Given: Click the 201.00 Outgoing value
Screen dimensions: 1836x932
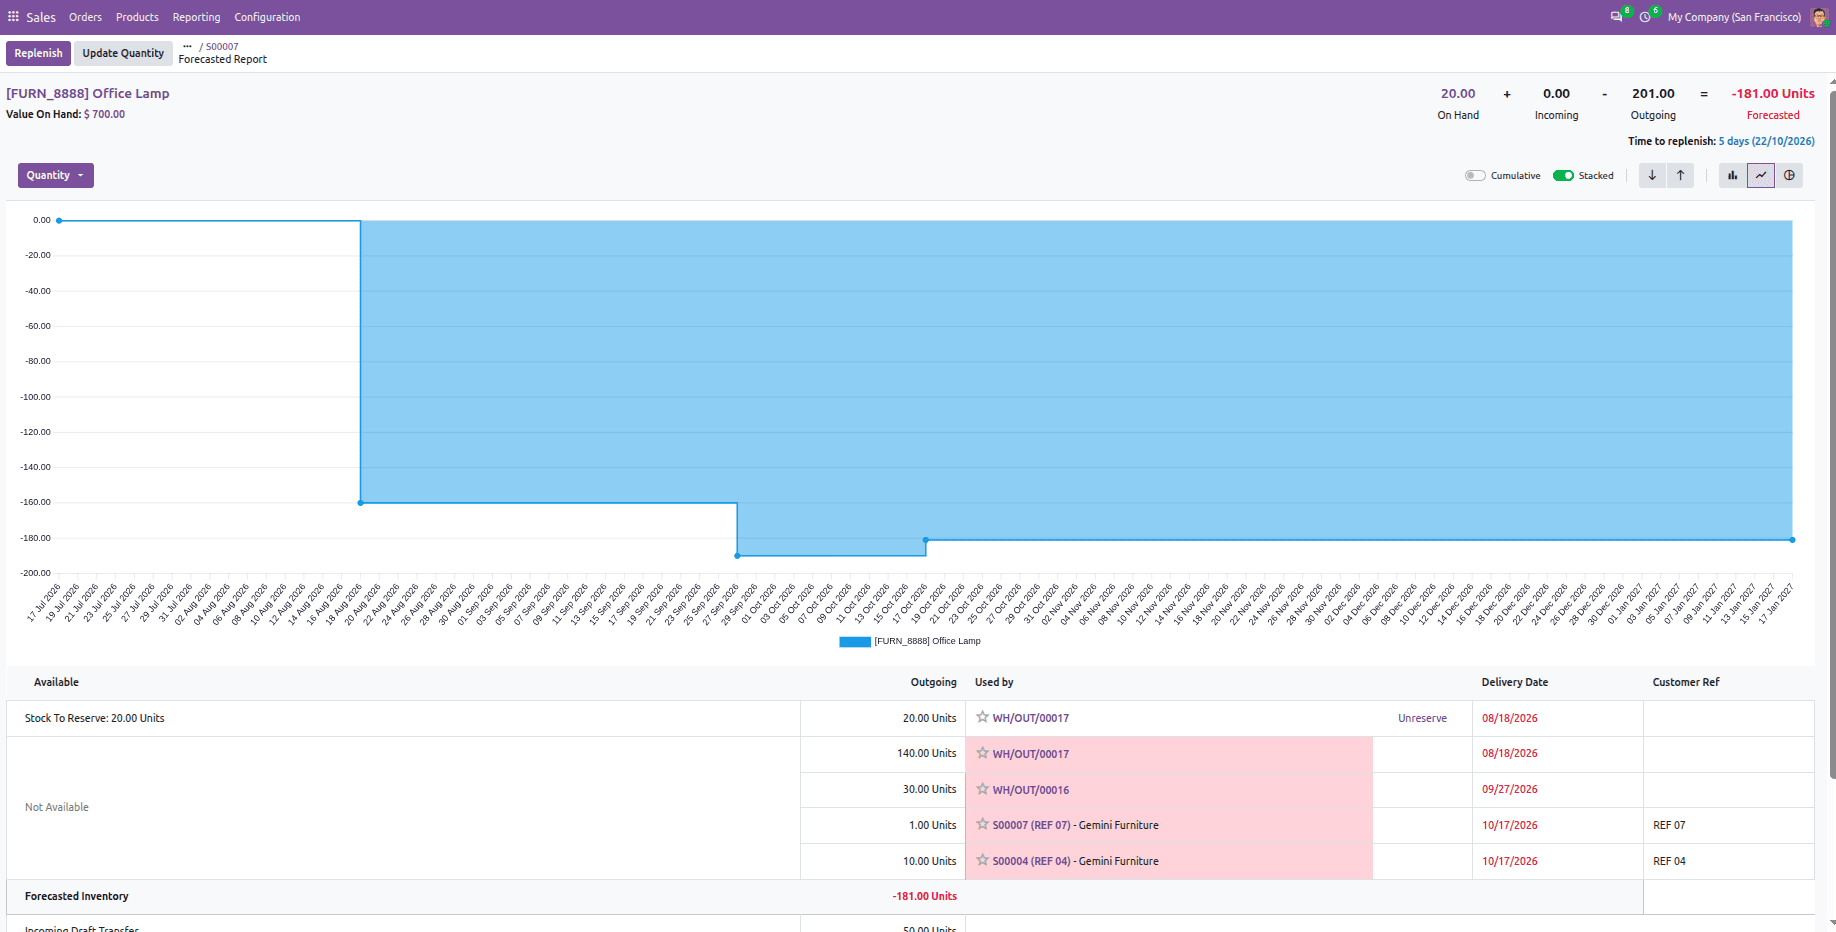Looking at the screenshot, I should (x=1653, y=93).
